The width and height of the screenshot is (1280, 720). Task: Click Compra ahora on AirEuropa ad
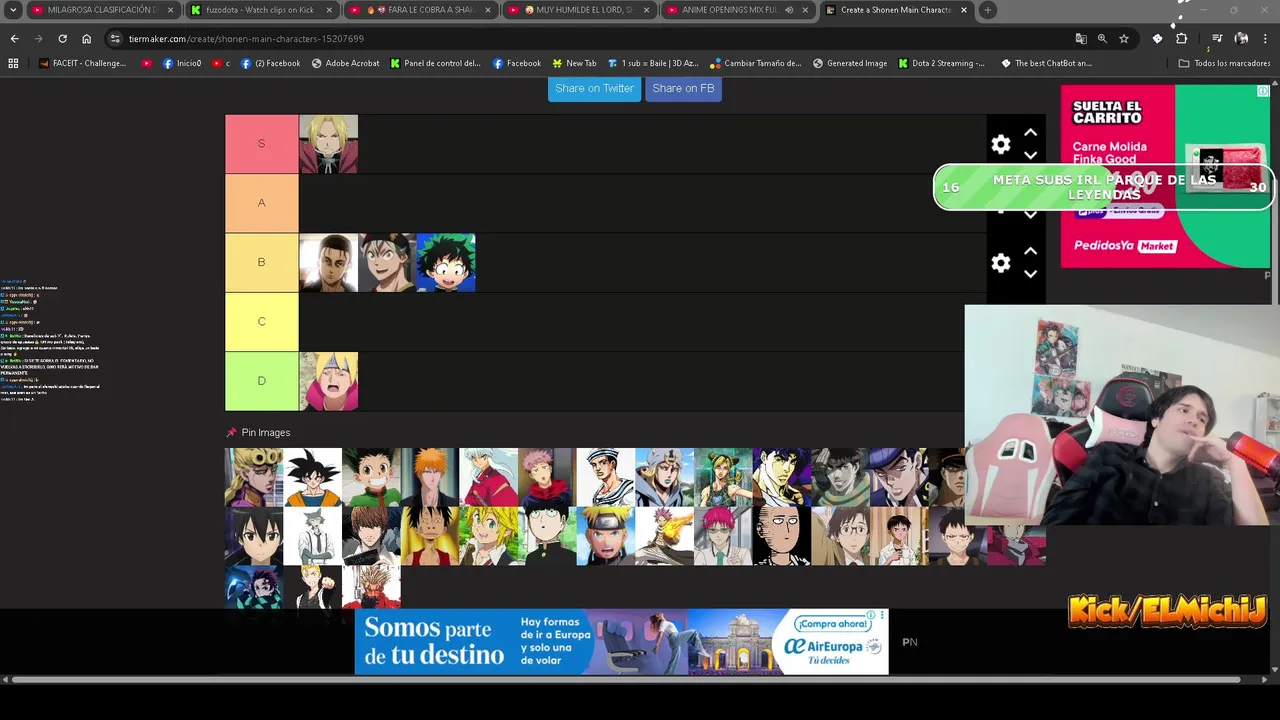click(x=831, y=624)
